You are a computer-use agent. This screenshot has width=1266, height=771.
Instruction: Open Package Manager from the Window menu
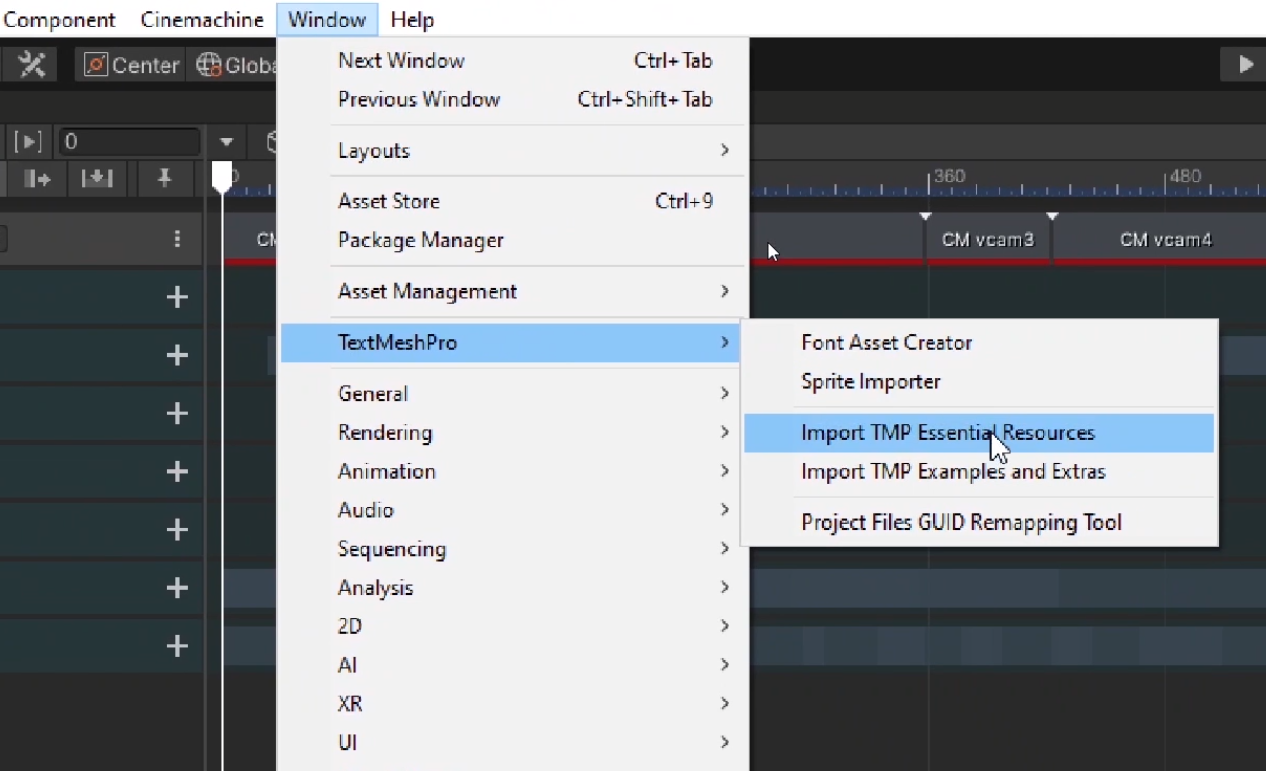[421, 240]
